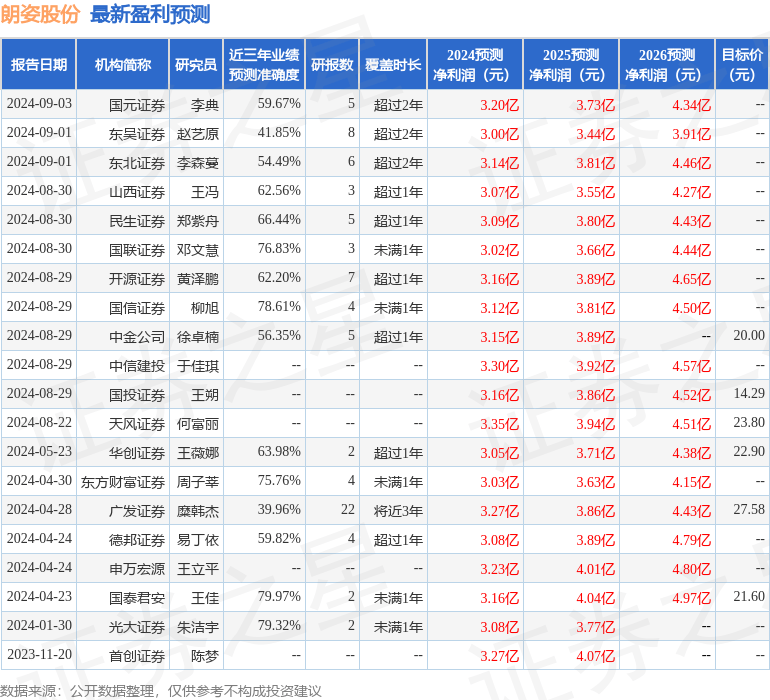
Task: Click researcher name 赵艺原
Action: click(198, 134)
